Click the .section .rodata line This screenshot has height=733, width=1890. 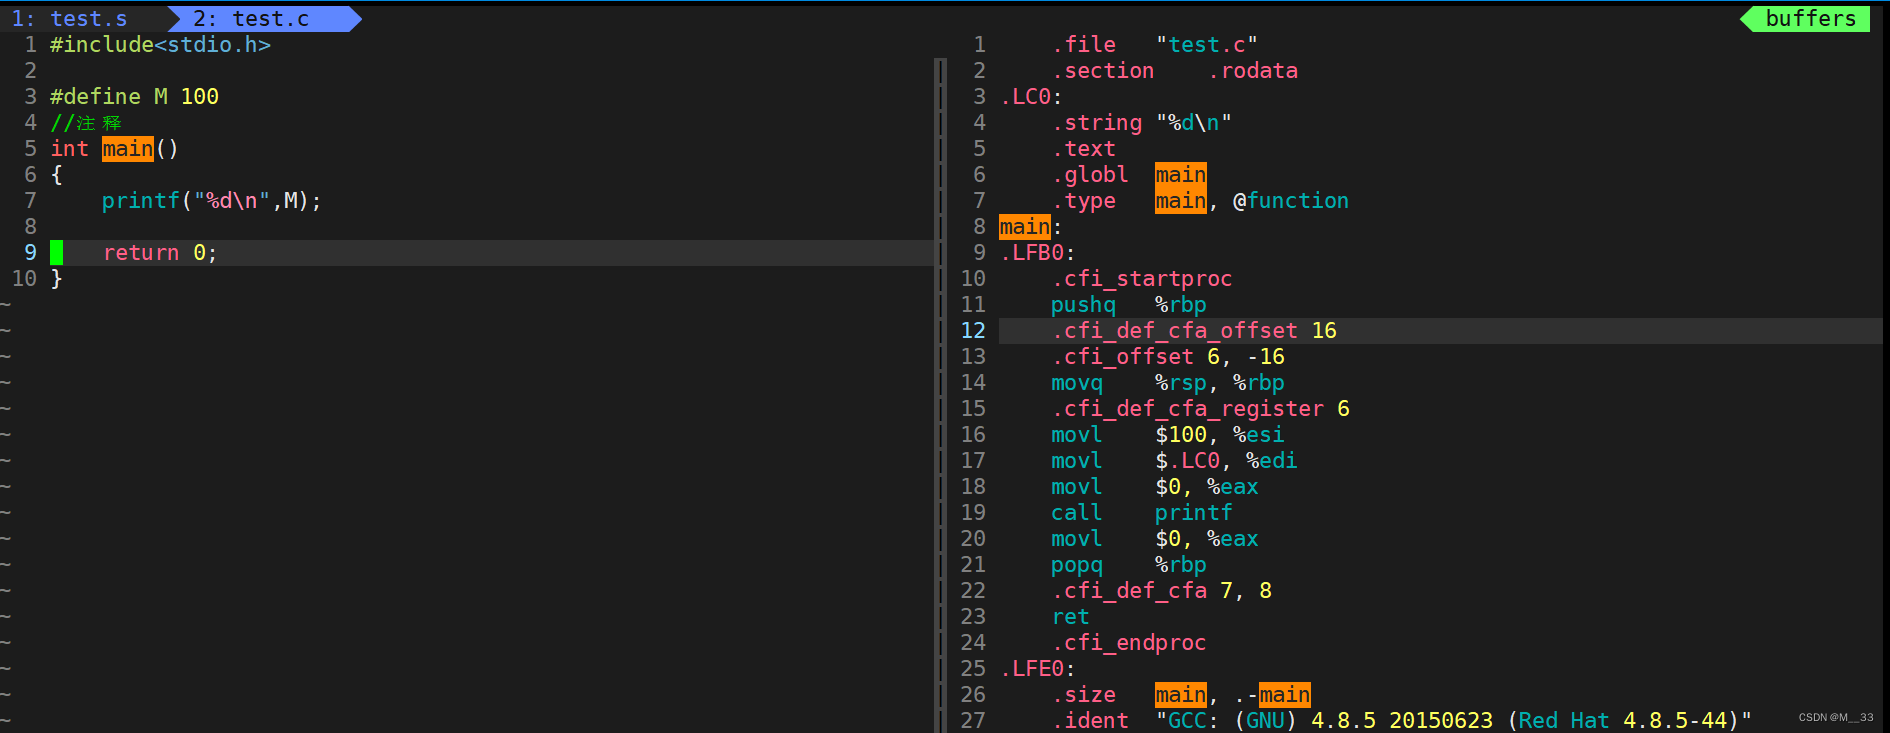[x=1174, y=71]
